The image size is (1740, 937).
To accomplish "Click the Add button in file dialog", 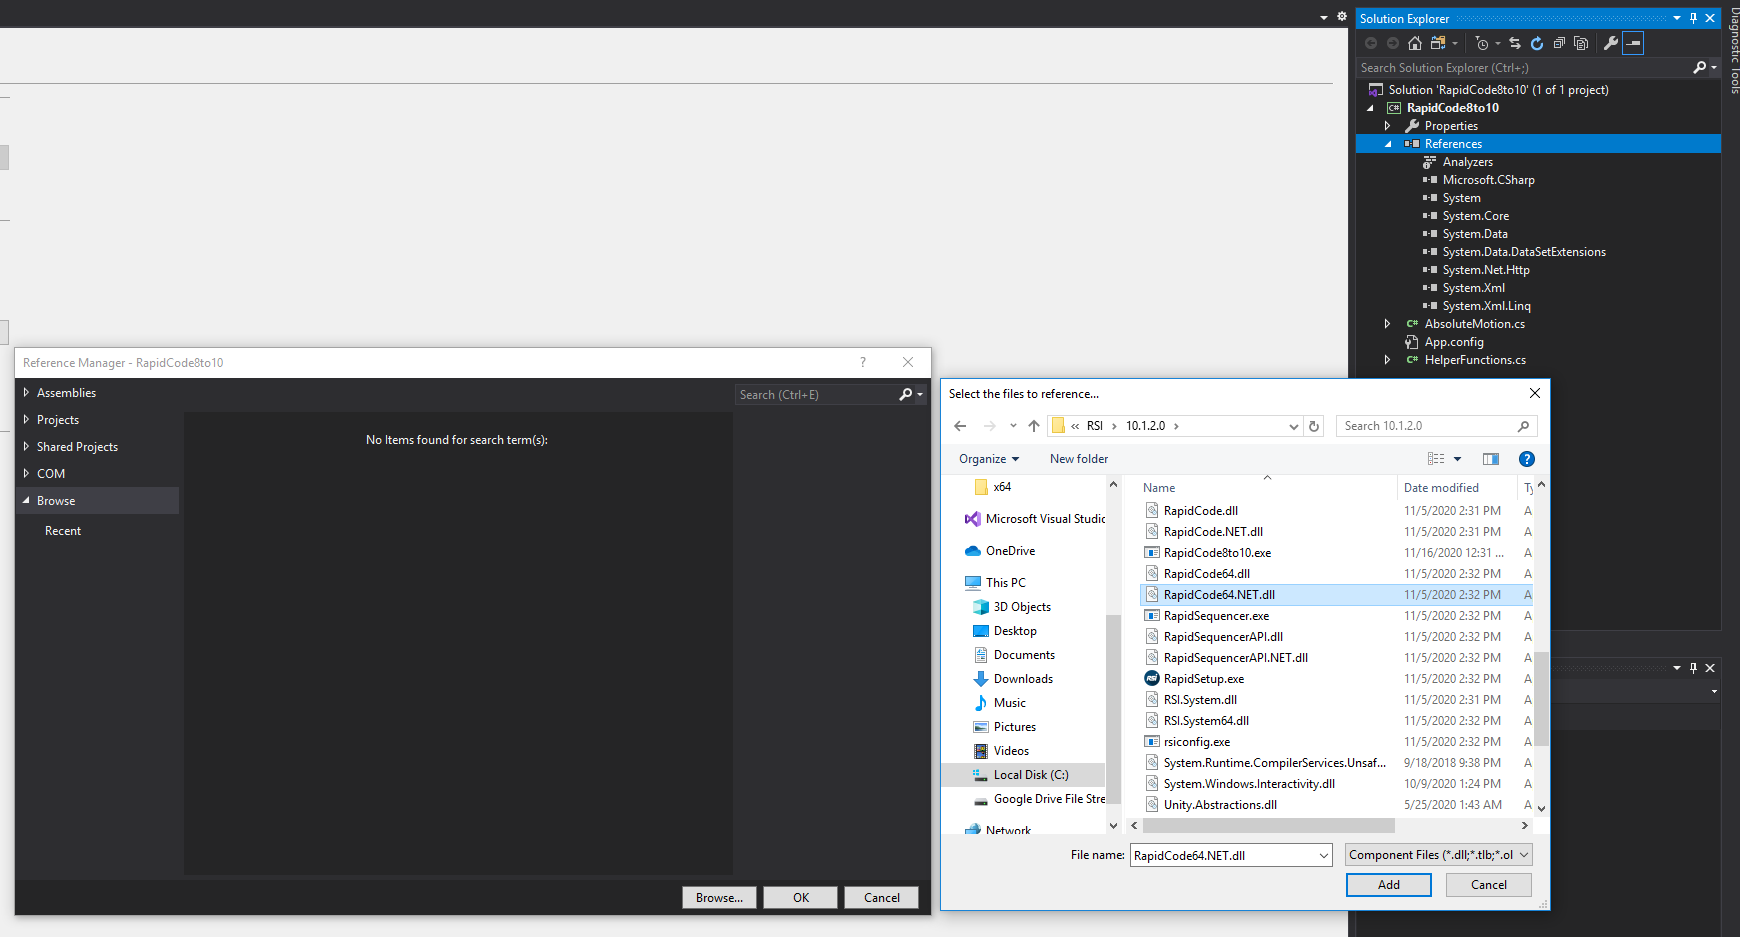I will tap(1389, 885).
